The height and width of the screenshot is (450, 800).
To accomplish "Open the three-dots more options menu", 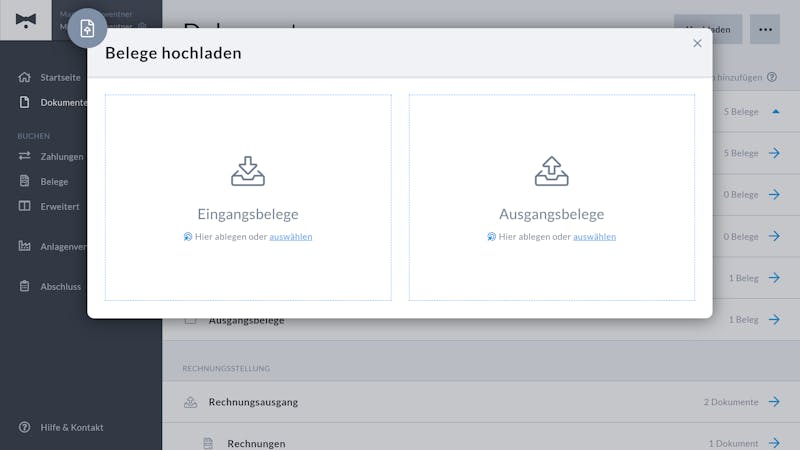I will point(765,29).
